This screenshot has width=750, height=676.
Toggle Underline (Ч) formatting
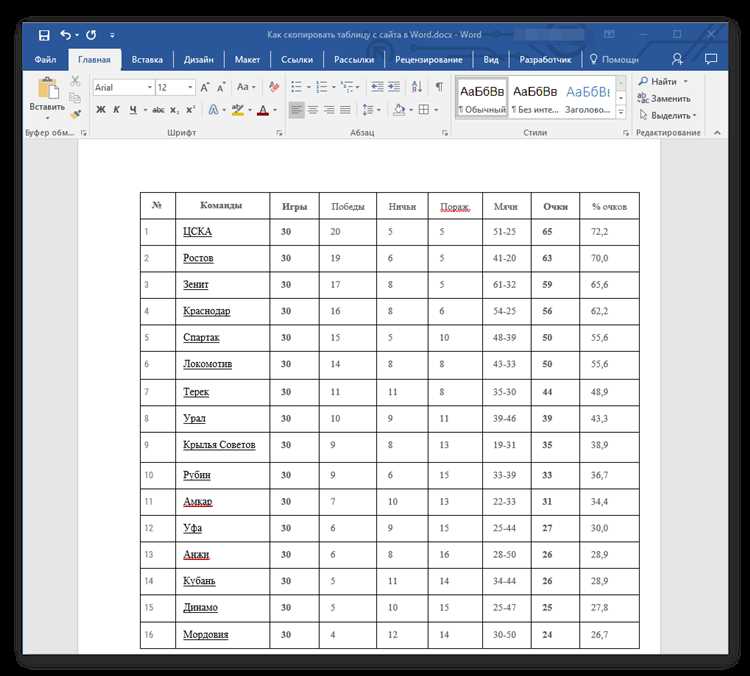coord(133,110)
